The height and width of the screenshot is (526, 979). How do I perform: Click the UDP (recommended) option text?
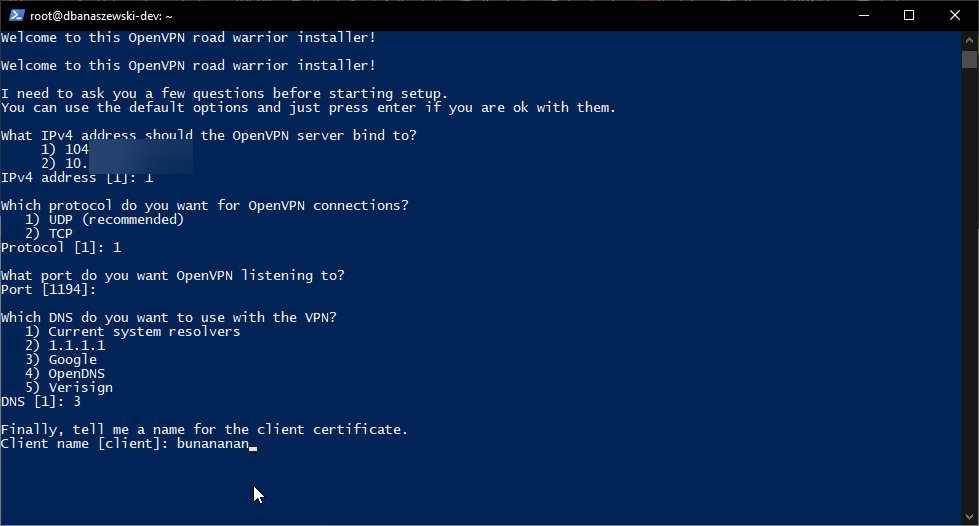click(x=116, y=219)
